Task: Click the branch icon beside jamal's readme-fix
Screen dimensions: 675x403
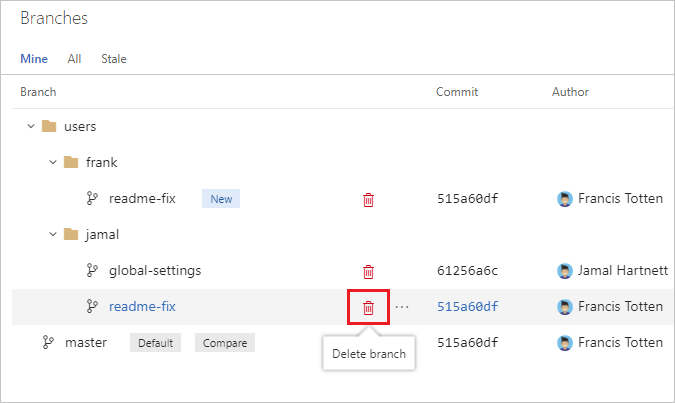Action: (x=92, y=307)
